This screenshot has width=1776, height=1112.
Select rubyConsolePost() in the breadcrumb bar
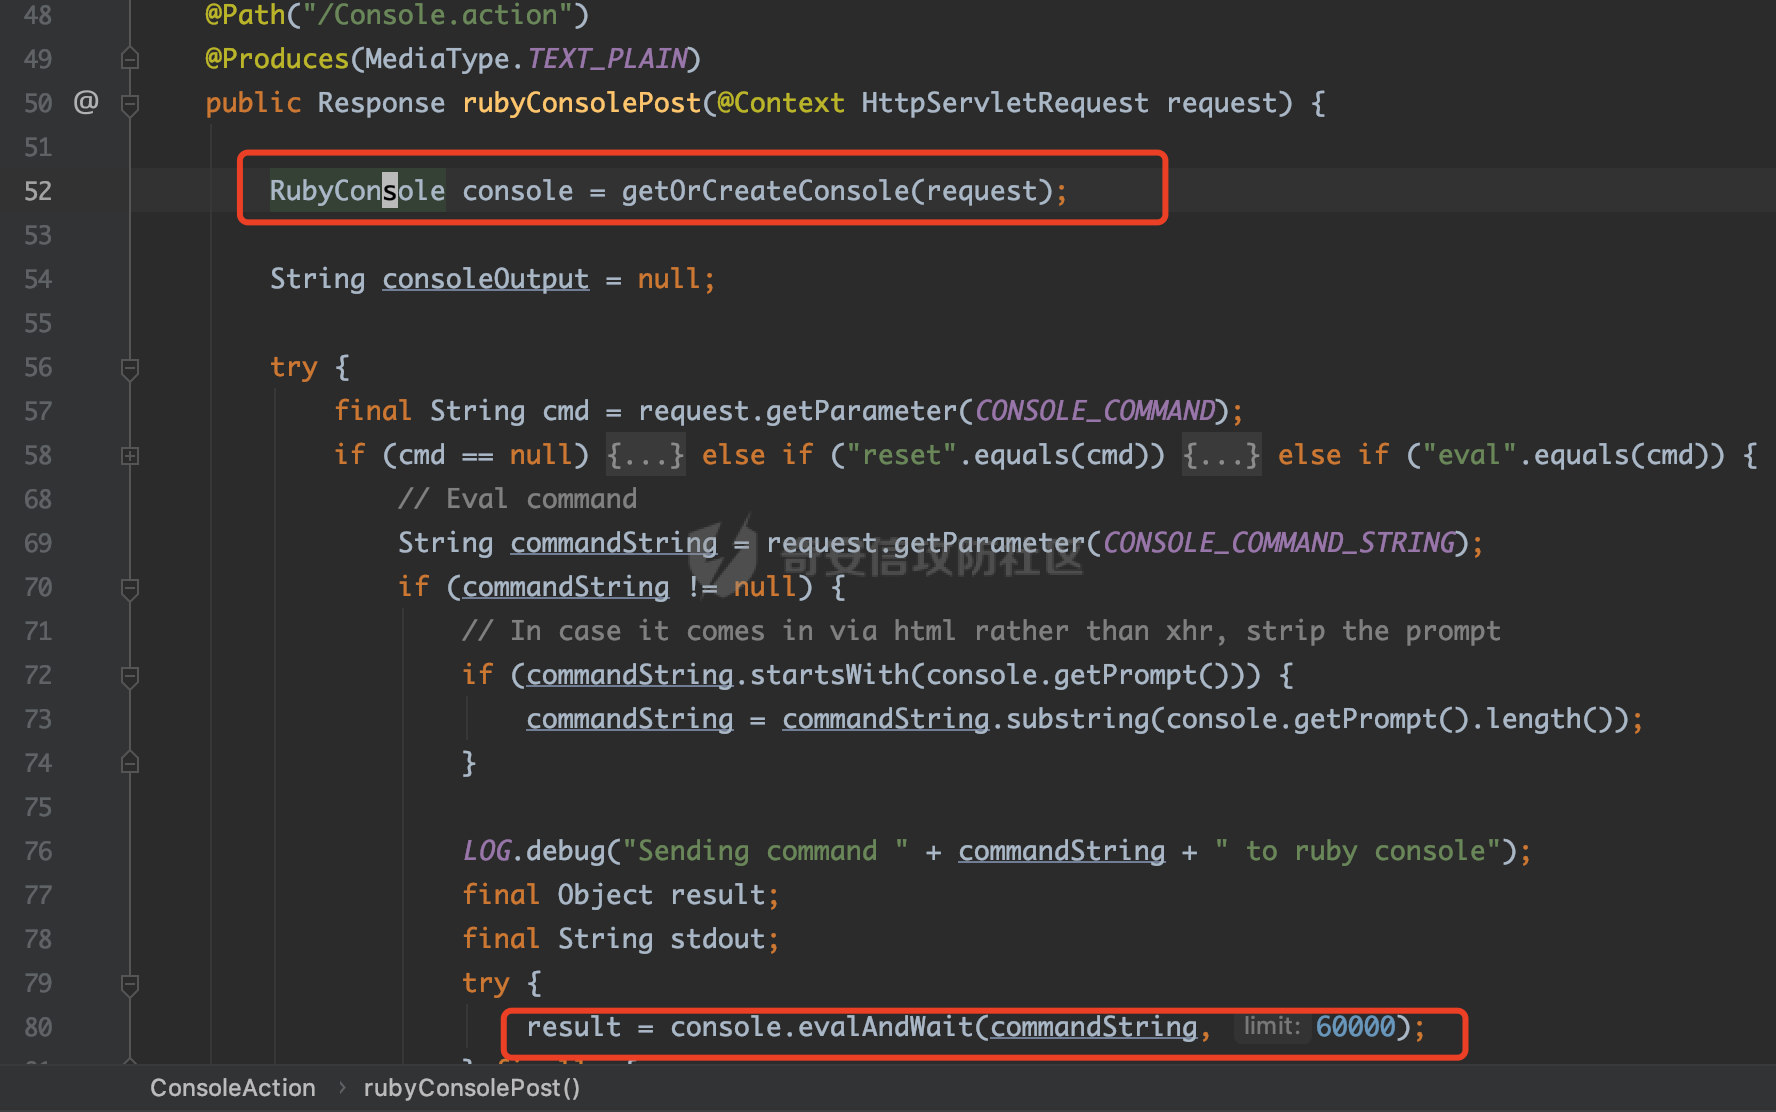471,1088
